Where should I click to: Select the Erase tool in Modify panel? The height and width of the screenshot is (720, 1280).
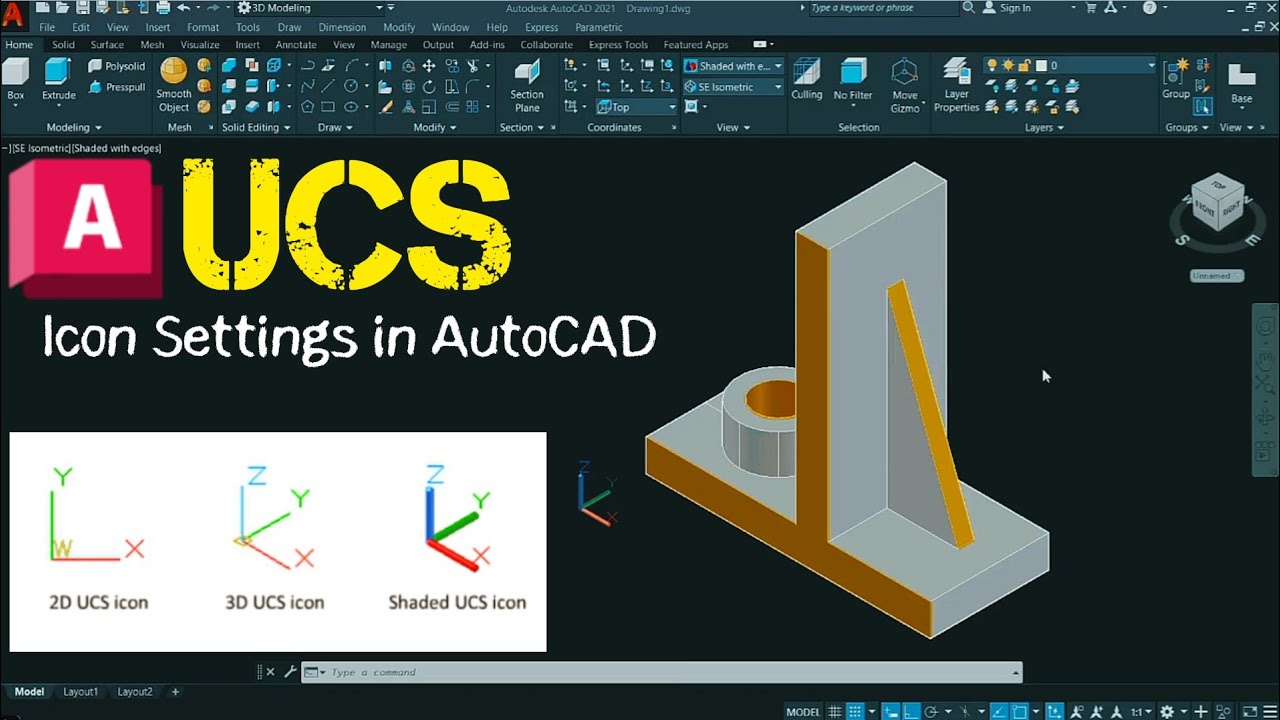(x=385, y=107)
